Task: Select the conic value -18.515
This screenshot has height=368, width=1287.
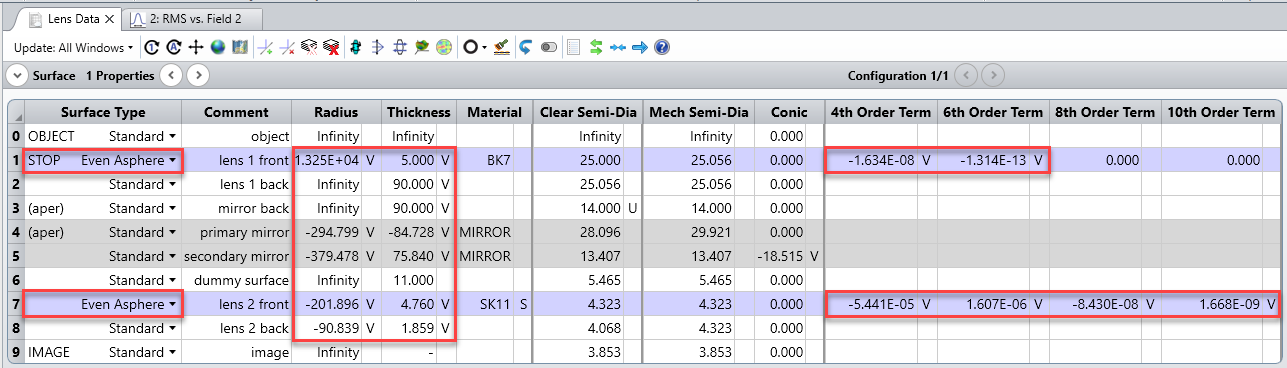Action: (780, 256)
